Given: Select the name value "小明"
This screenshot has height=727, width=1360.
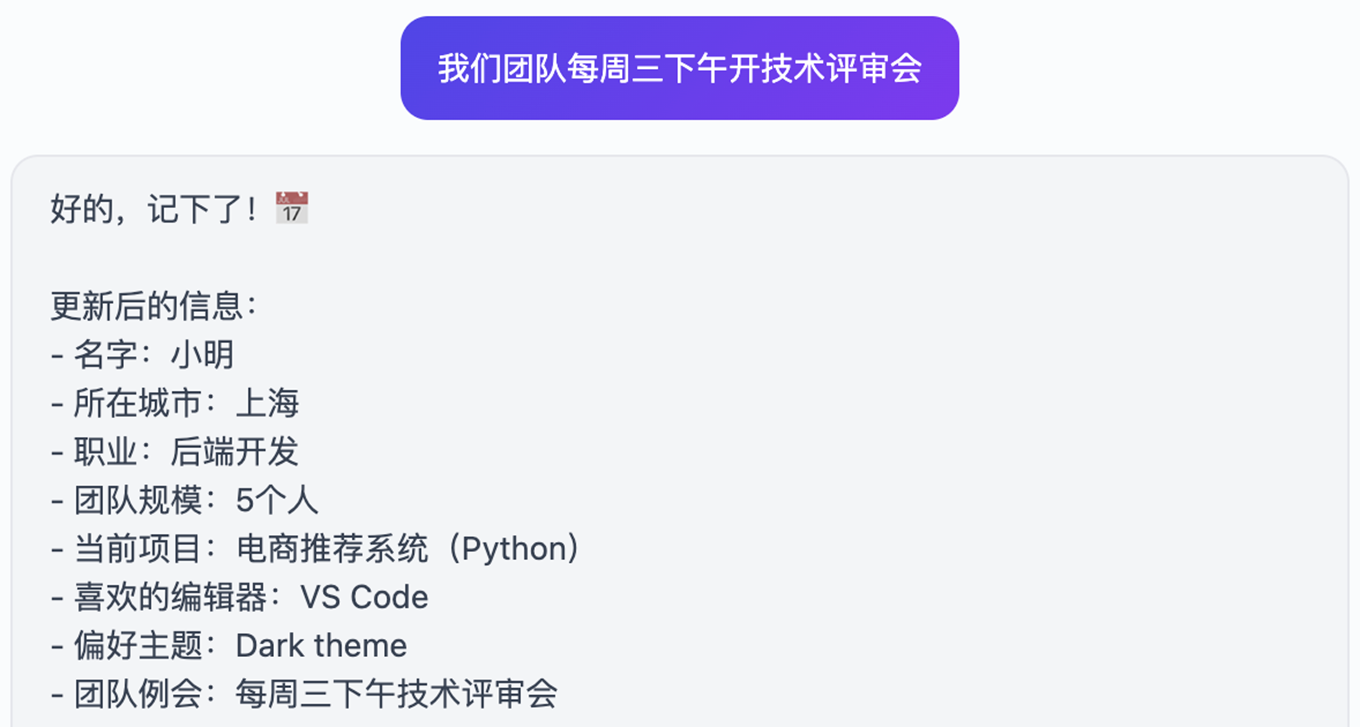Looking at the screenshot, I should click(202, 354).
